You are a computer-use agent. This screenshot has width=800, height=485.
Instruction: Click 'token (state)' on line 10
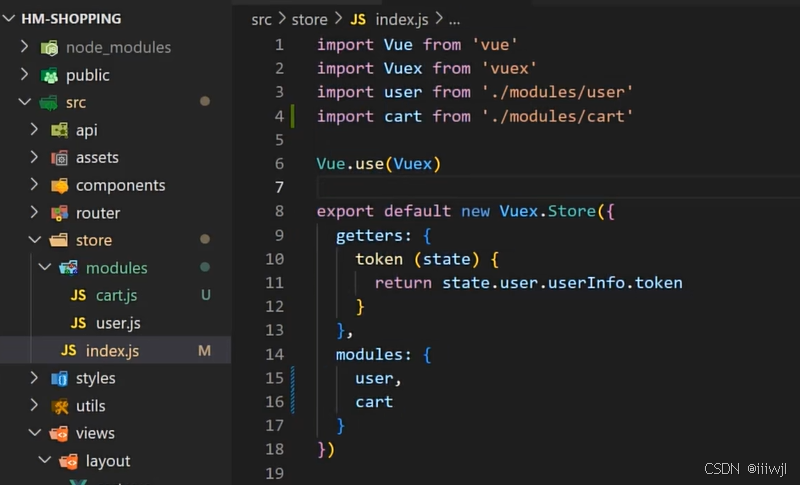(x=417, y=259)
